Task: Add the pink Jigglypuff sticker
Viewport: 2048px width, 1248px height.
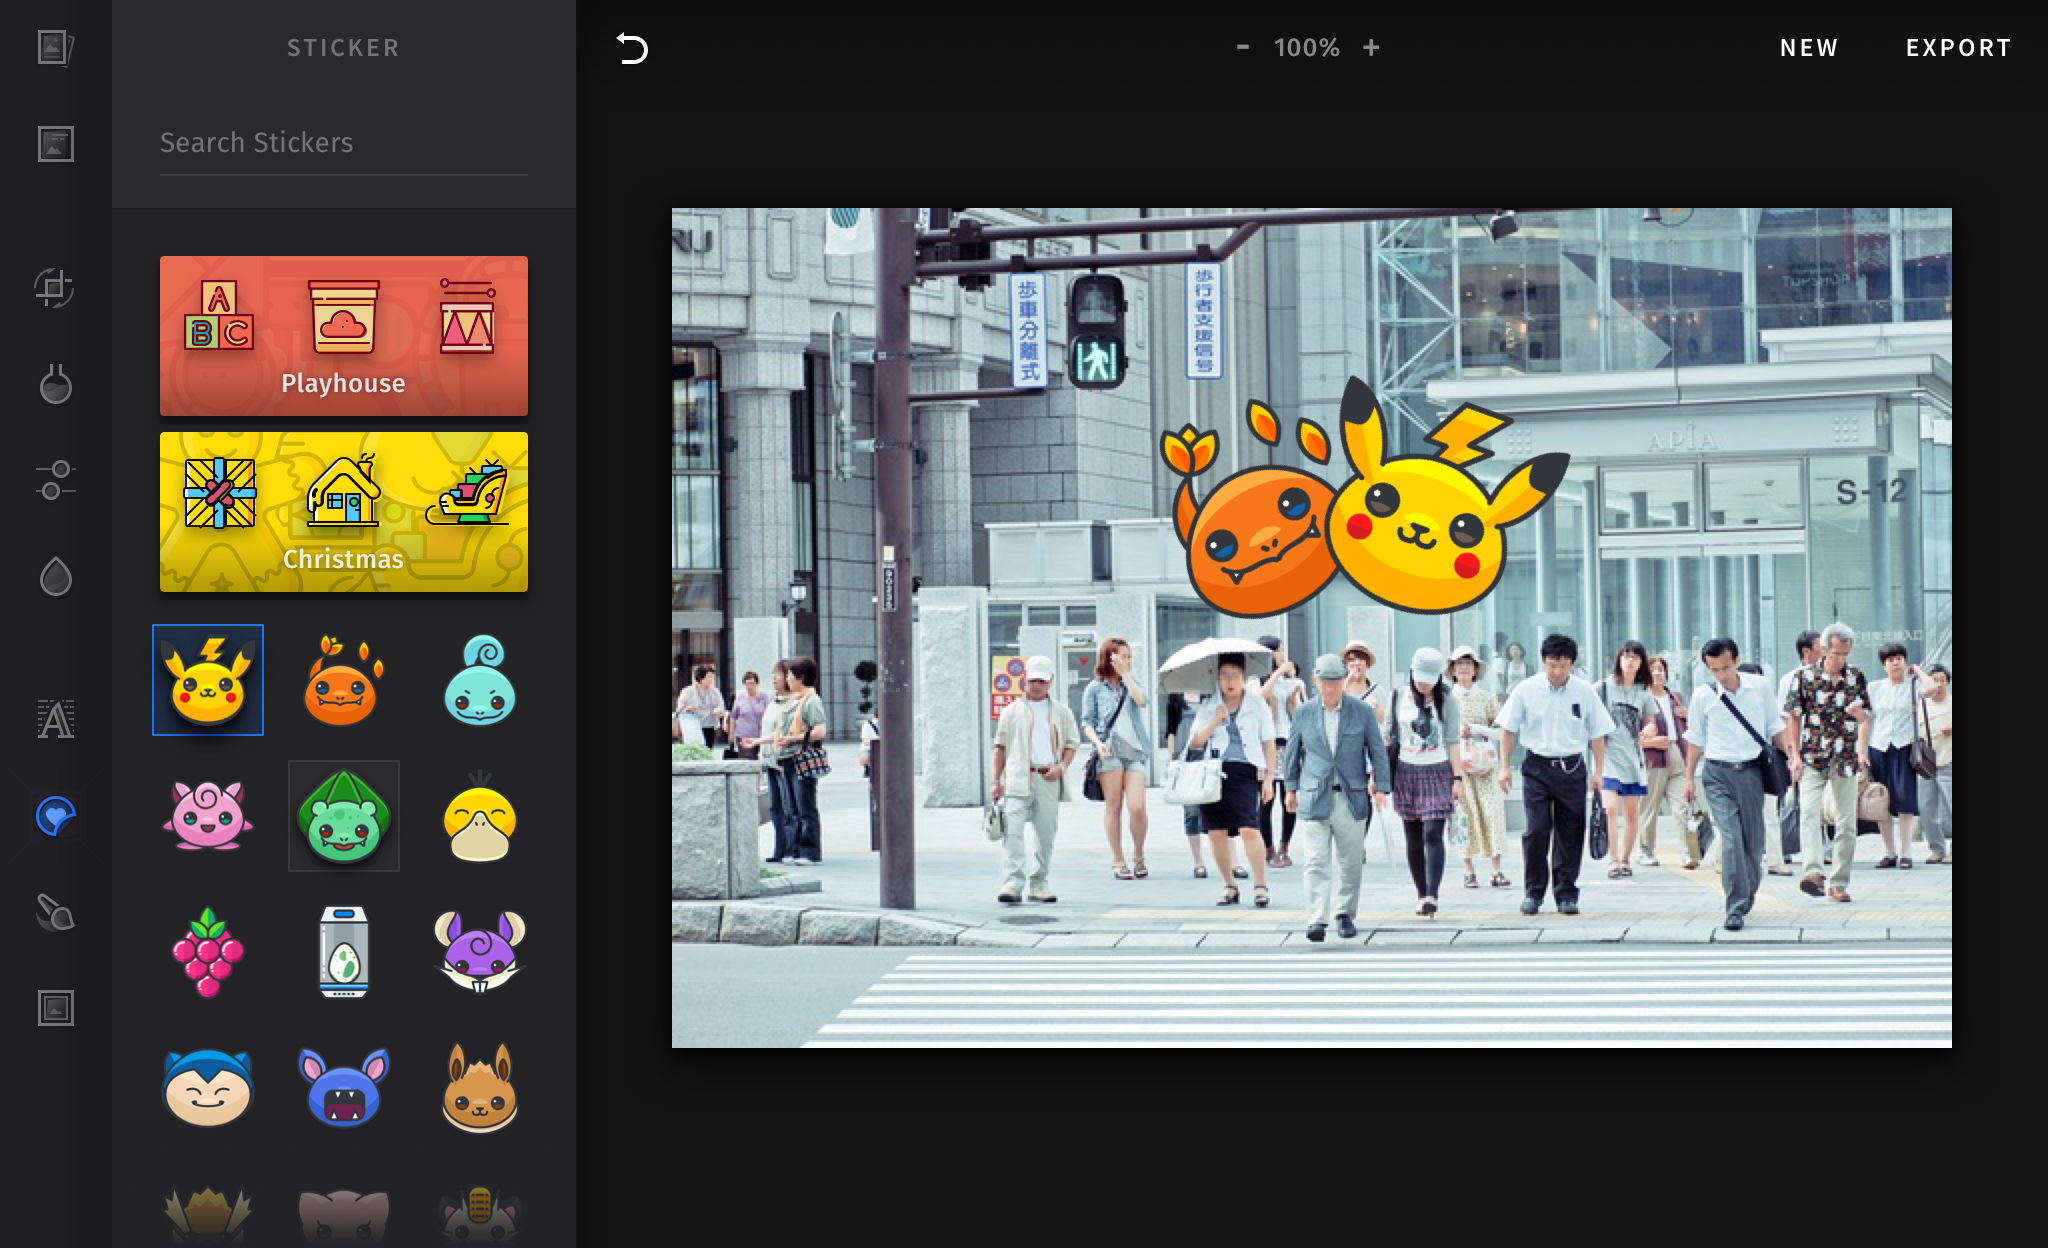Action: (x=208, y=816)
